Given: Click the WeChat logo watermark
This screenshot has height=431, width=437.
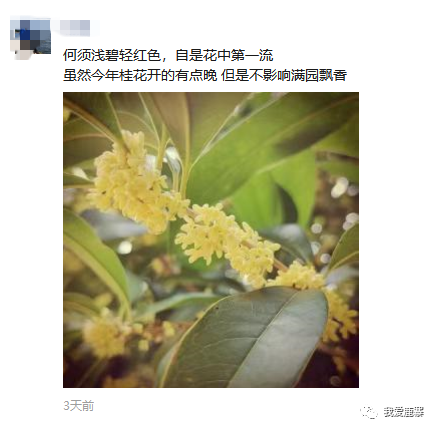Looking at the screenshot, I should click(370, 412).
